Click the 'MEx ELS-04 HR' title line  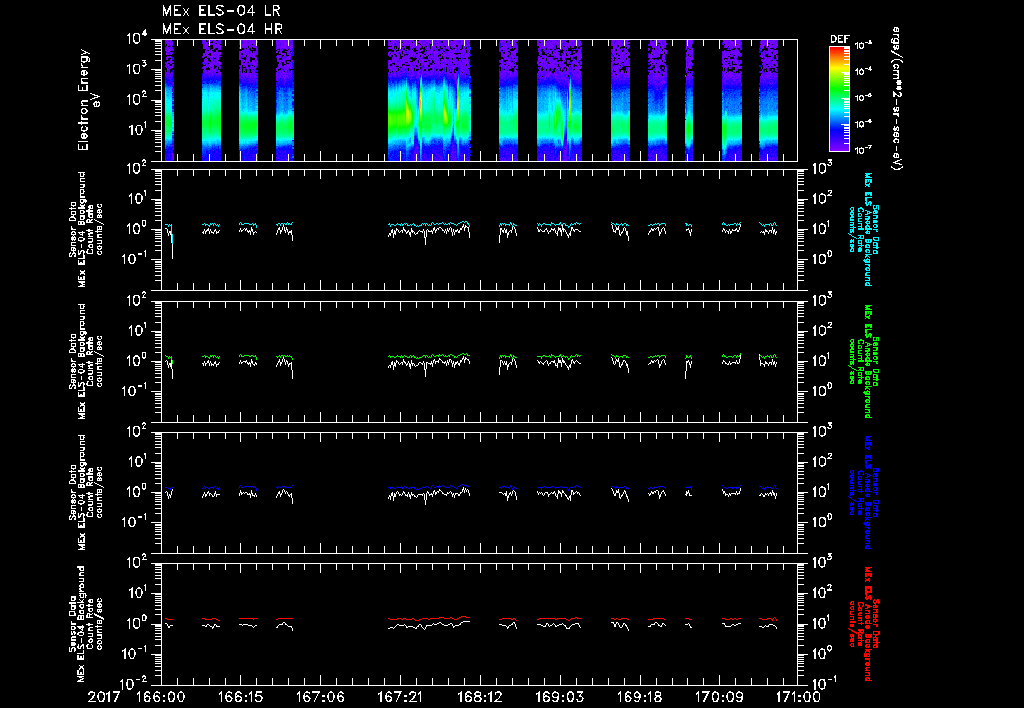(x=222, y=29)
